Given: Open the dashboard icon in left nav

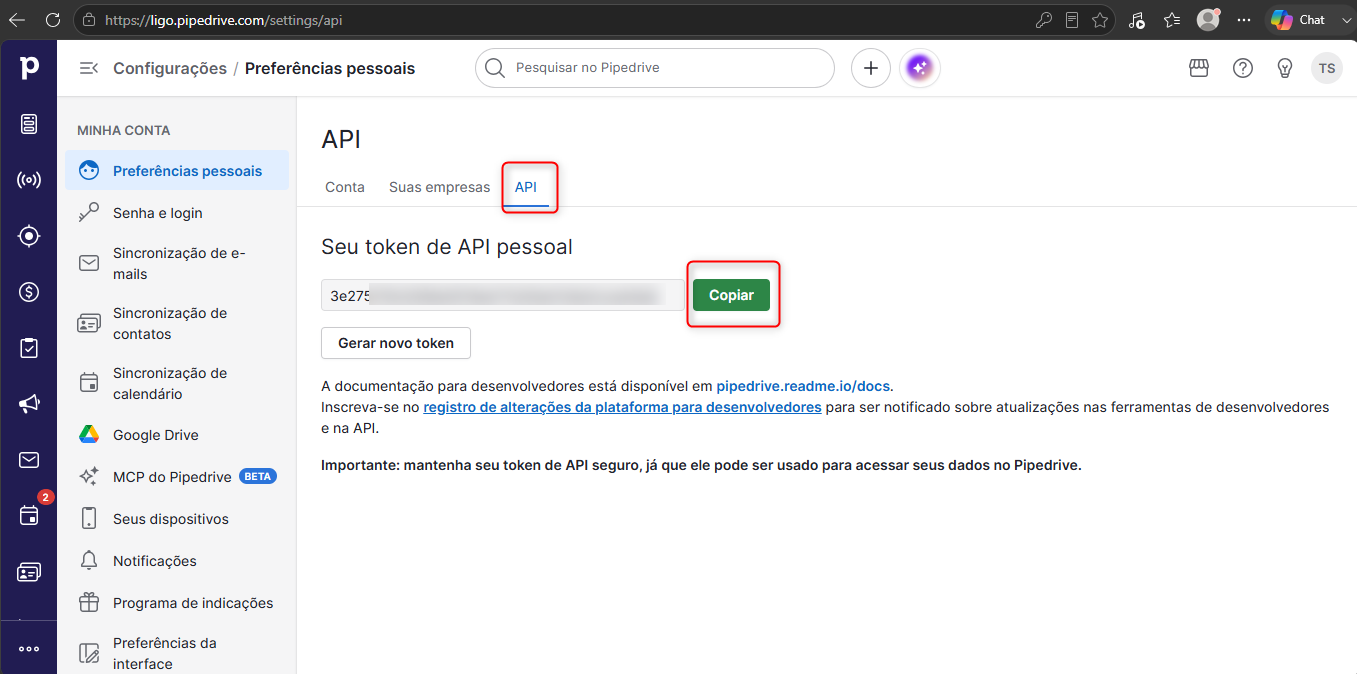Looking at the screenshot, I should tap(29, 124).
